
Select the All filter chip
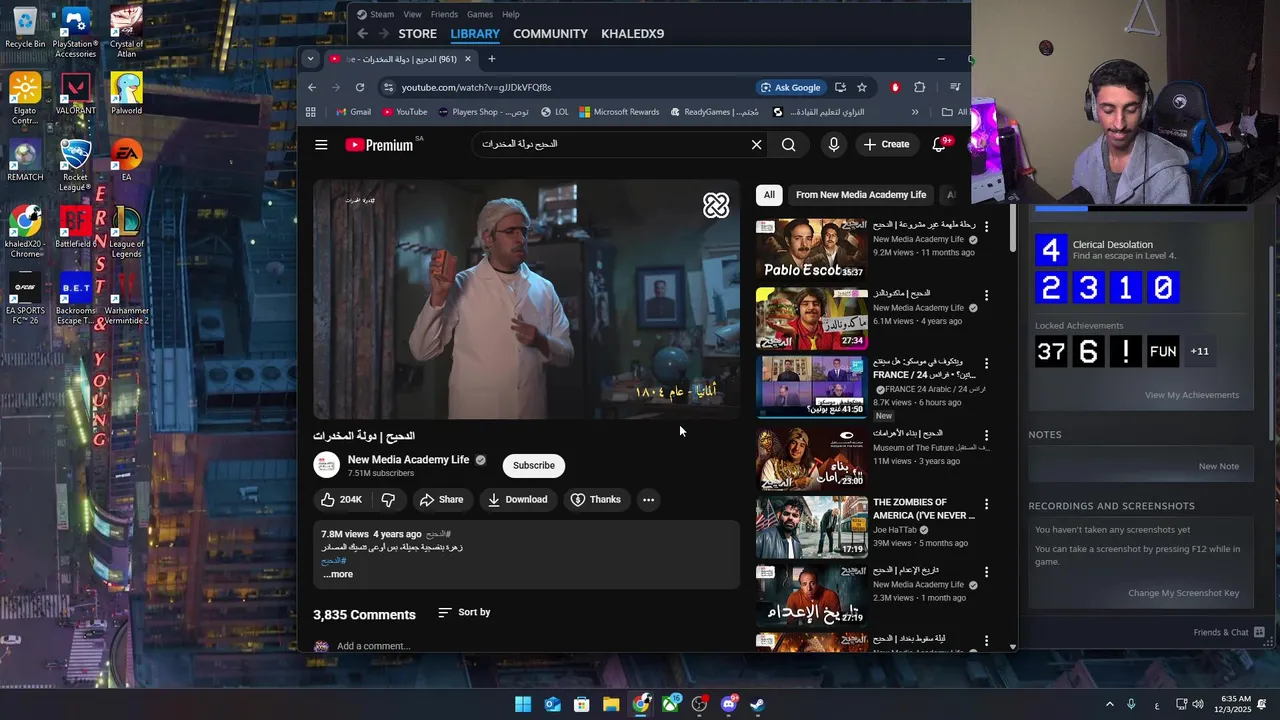pyautogui.click(x=769, y=195)
